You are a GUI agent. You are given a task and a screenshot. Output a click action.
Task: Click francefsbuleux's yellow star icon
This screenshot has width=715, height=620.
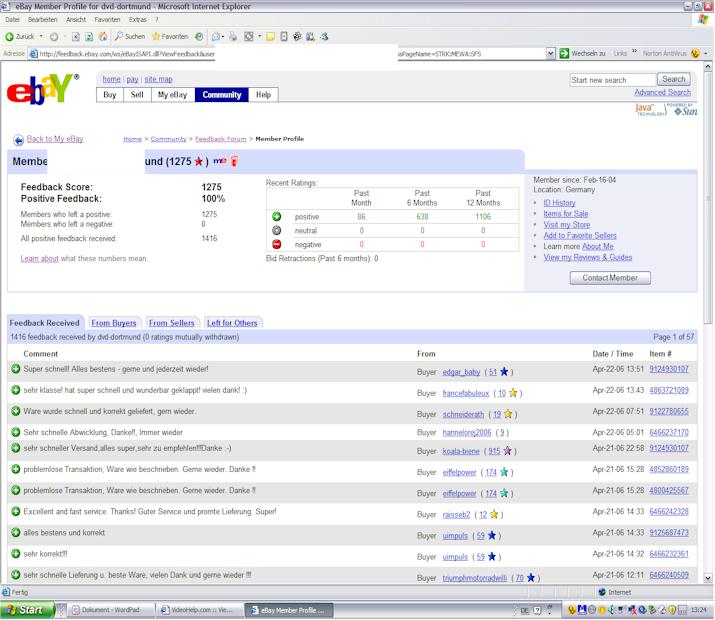pos(513,393)
